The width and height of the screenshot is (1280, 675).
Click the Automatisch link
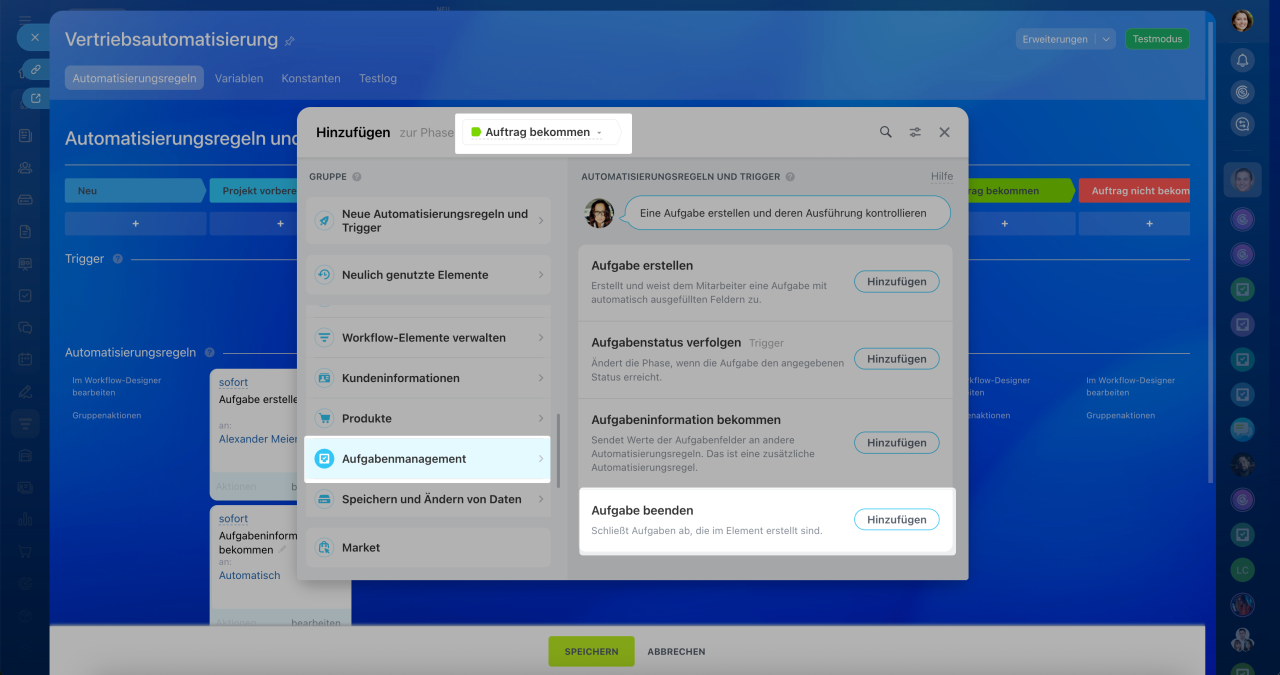(x=250, y=575)
